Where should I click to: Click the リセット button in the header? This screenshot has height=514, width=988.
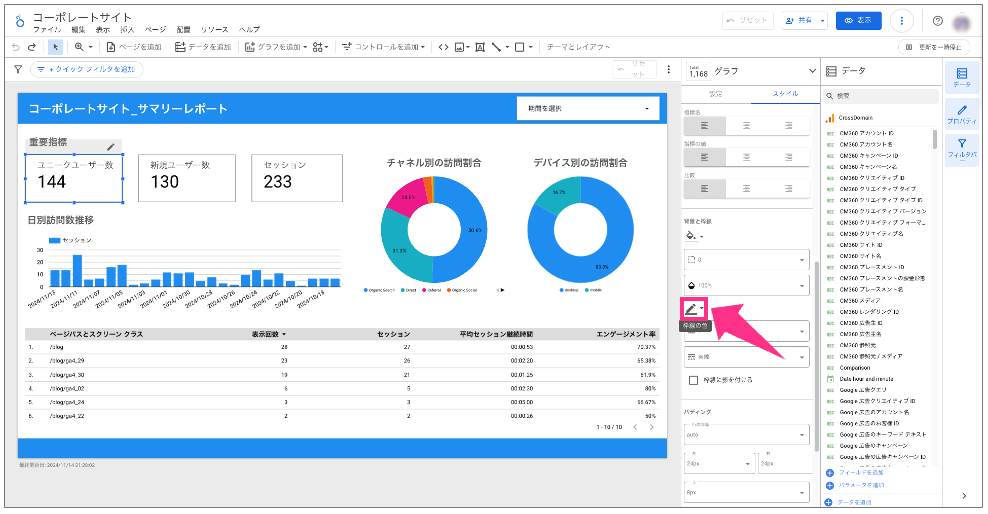748,21
